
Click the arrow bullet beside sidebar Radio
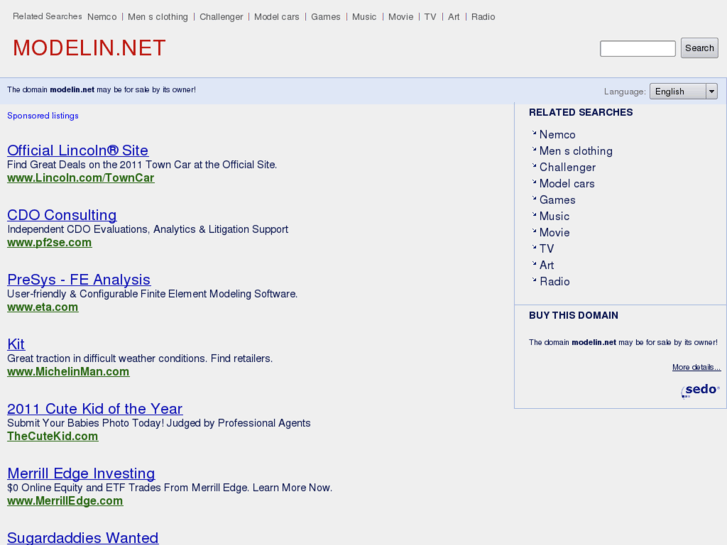534,280
